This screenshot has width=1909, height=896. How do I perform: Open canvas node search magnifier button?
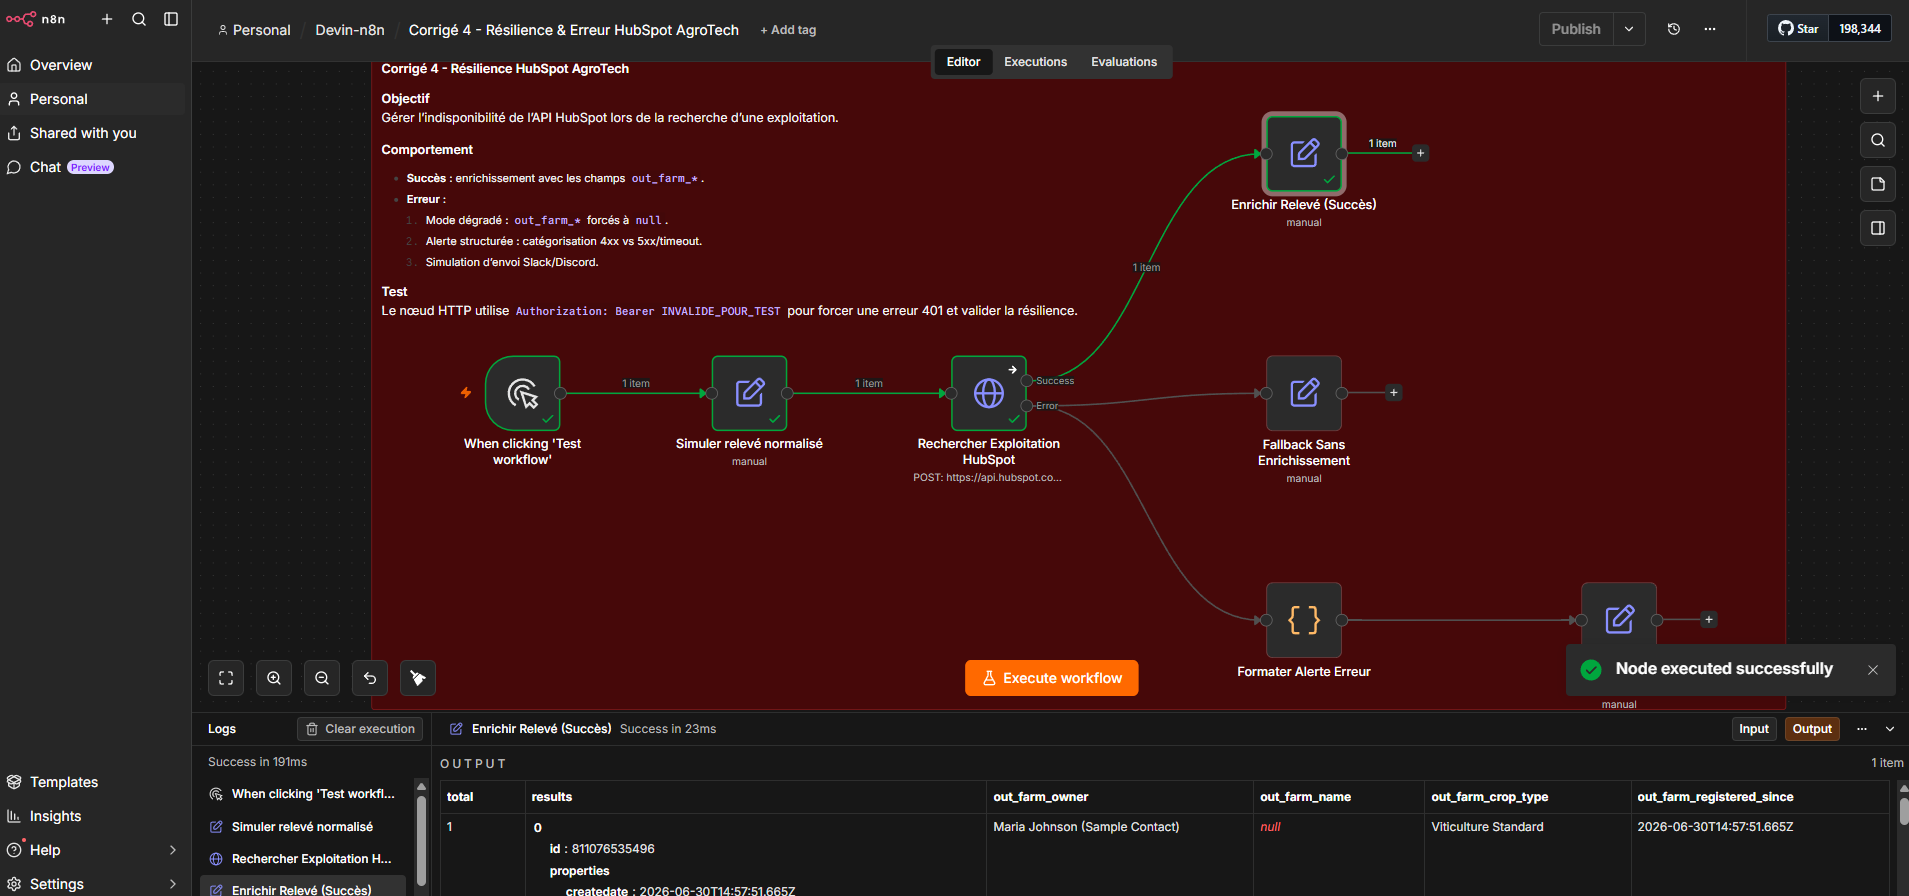[x=1878, y=140]
